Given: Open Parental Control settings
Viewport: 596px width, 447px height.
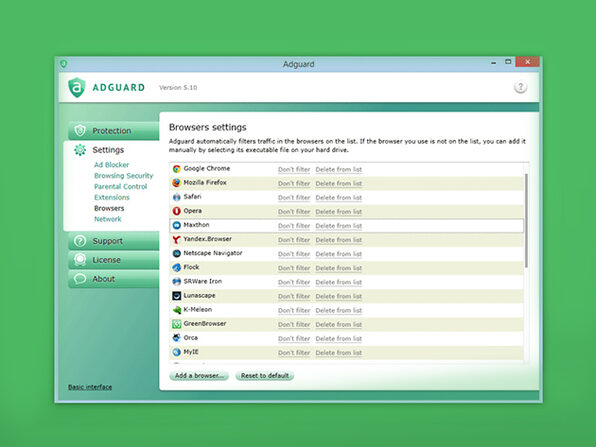Looking at the screenshot, I should 120,187.
